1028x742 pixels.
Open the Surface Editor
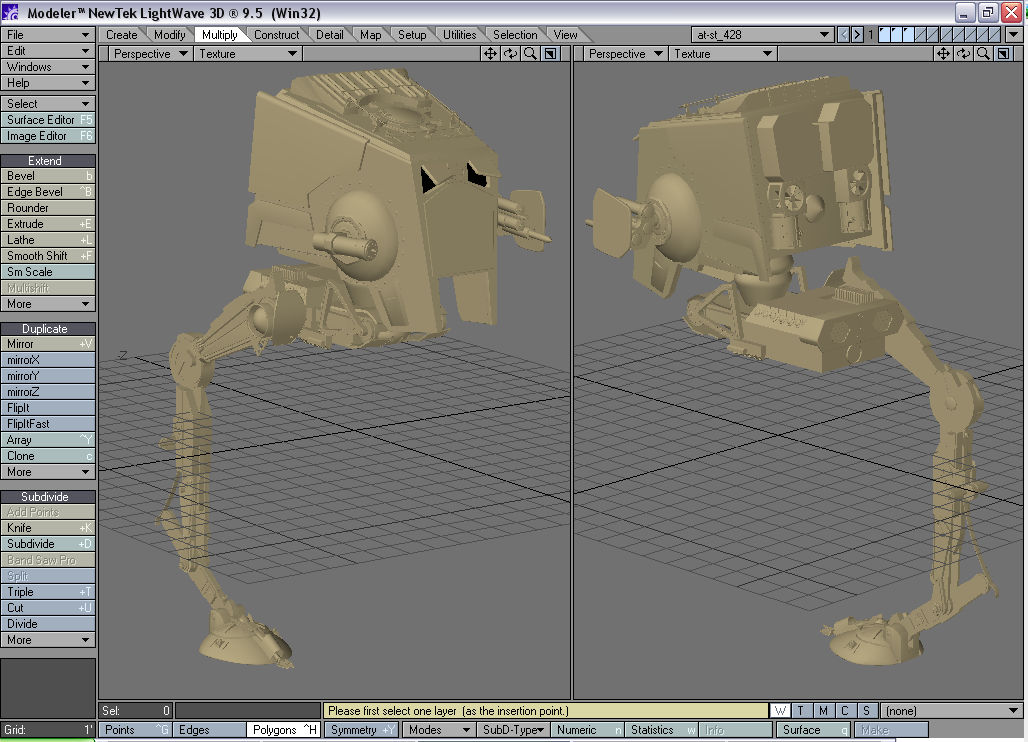click(48, 120)
